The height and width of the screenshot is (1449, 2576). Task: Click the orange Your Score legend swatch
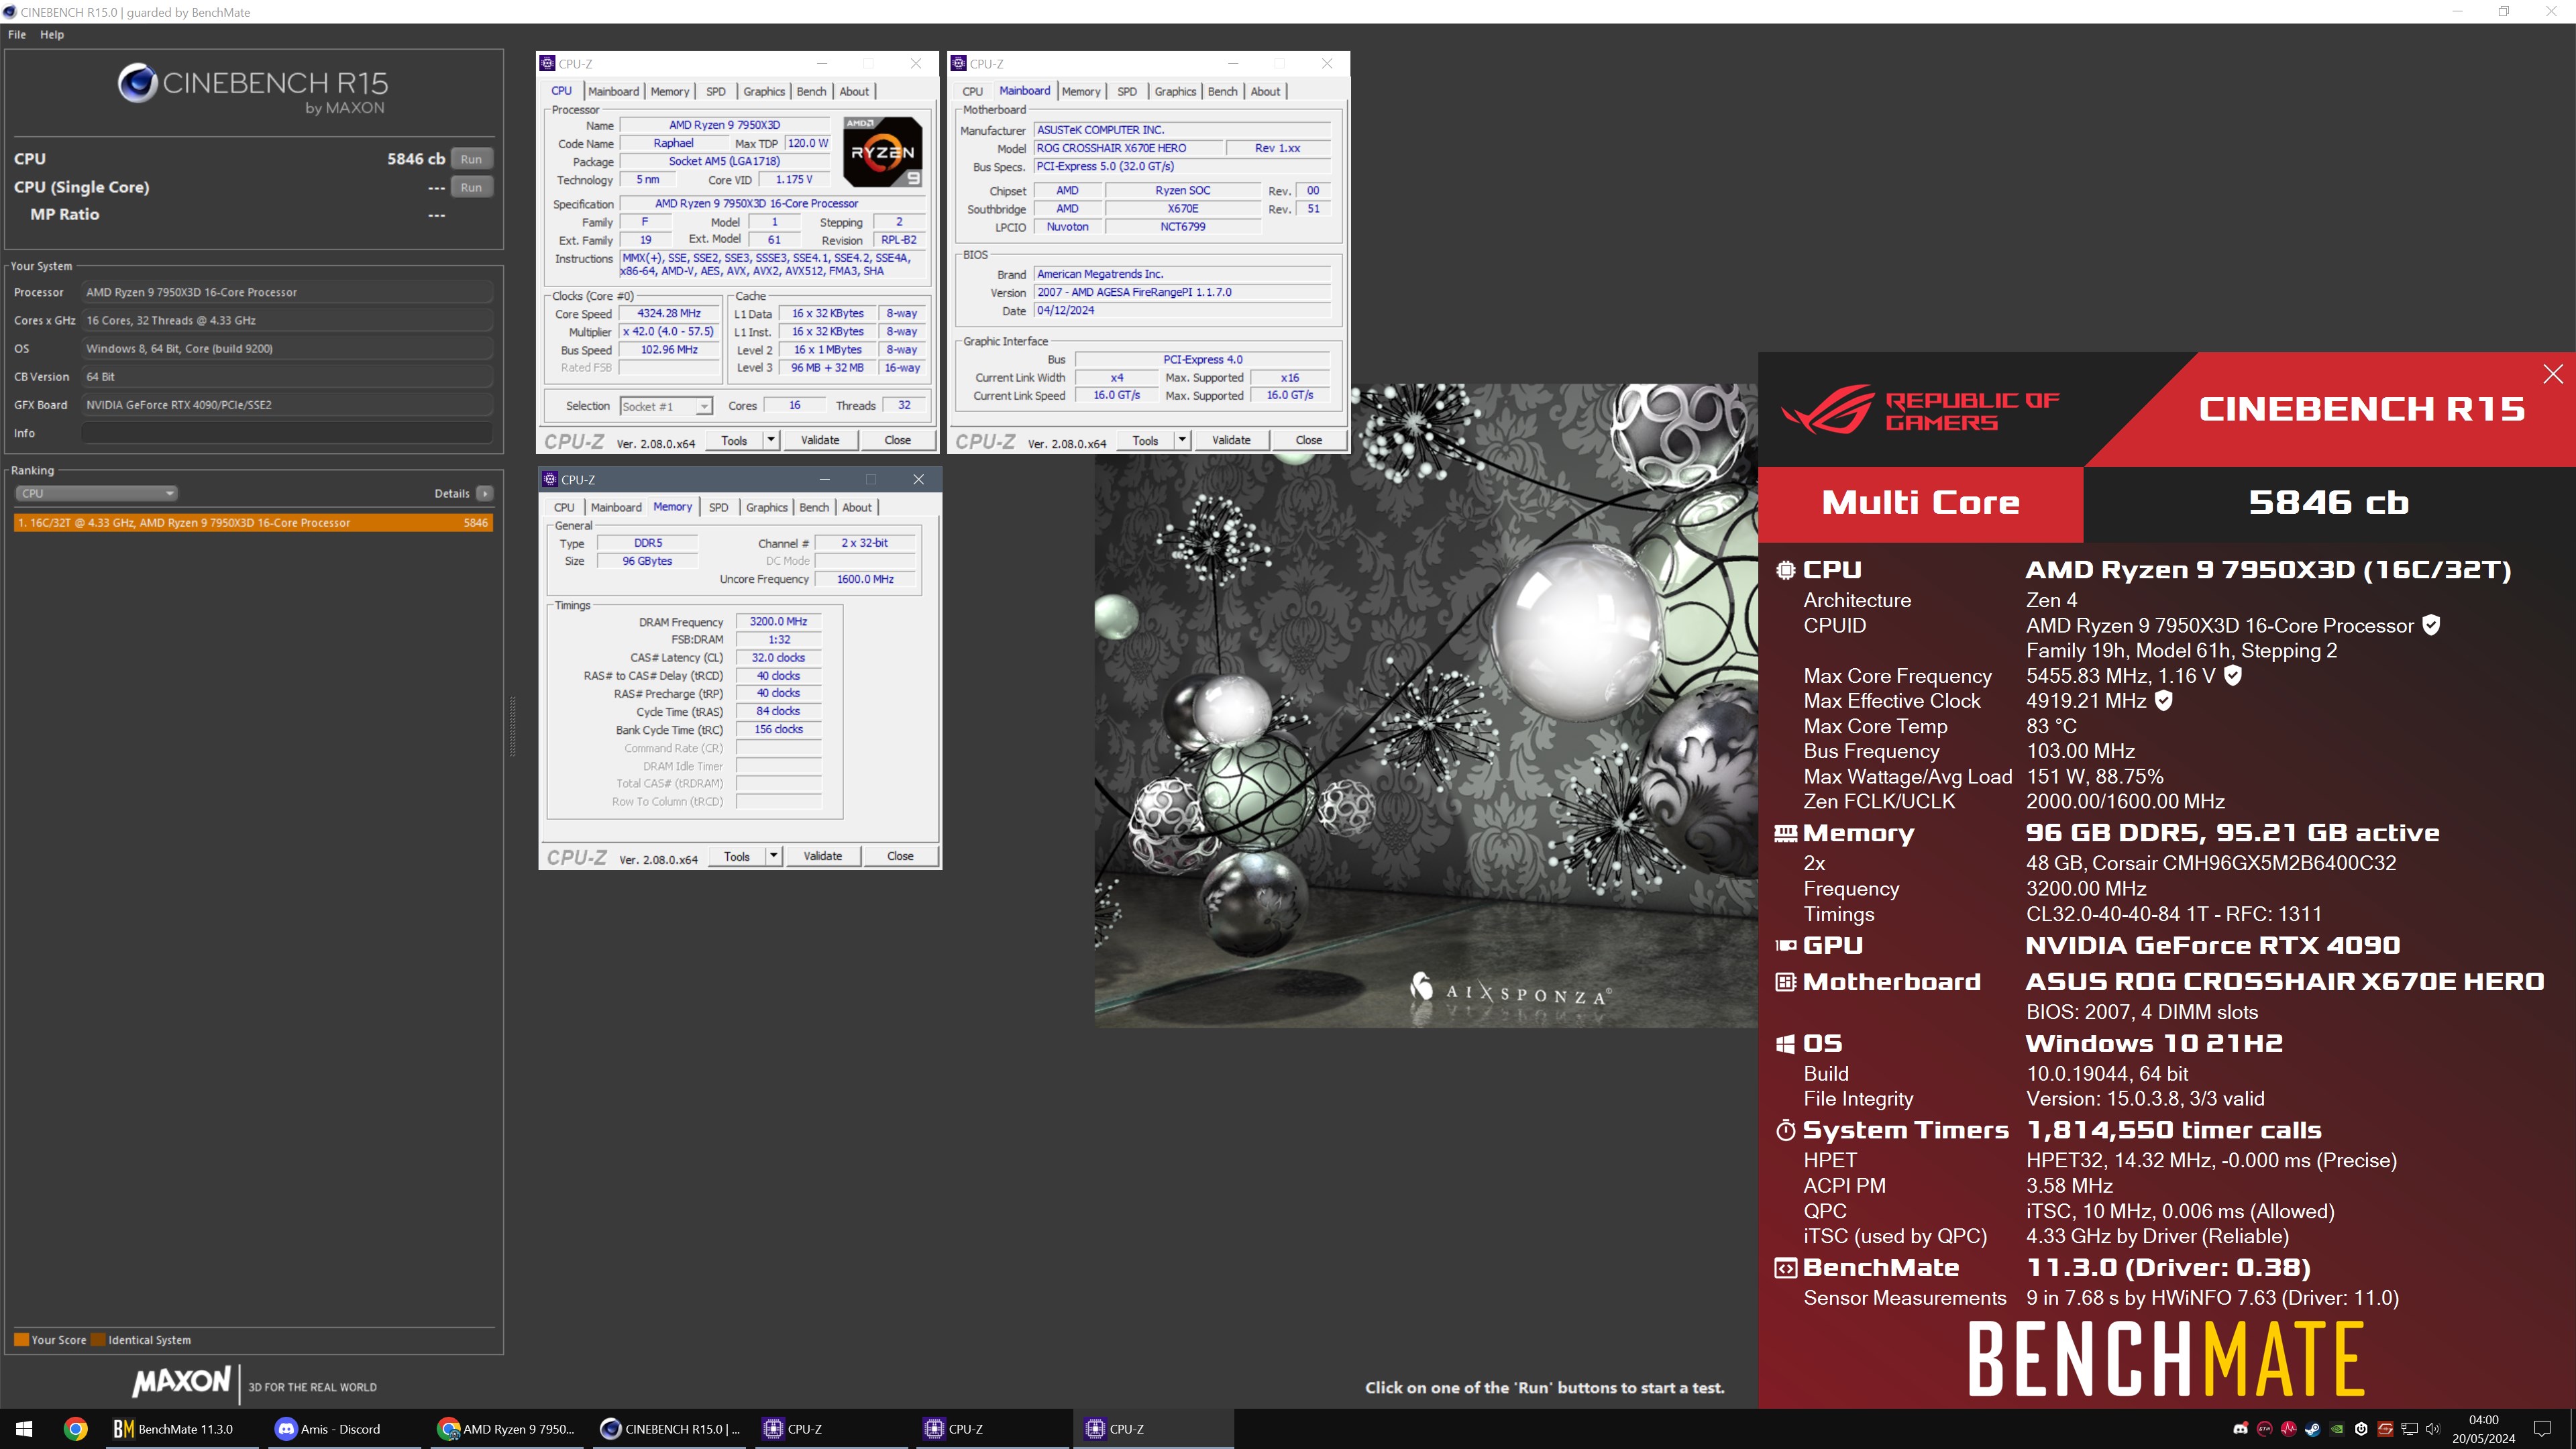(21, 1340)
